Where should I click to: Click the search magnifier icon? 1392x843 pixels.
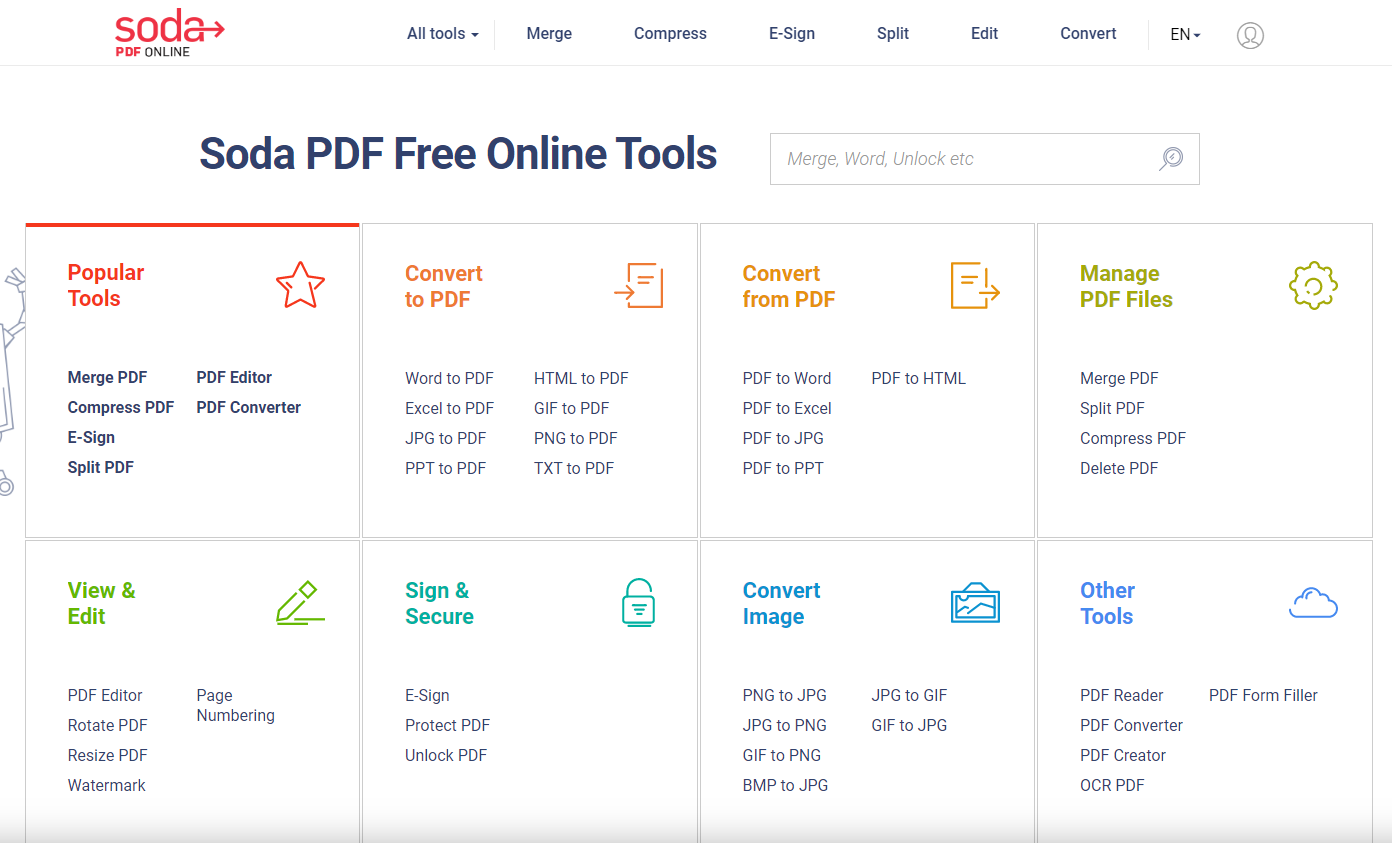pyautogui.click(x=1169, y=158)
